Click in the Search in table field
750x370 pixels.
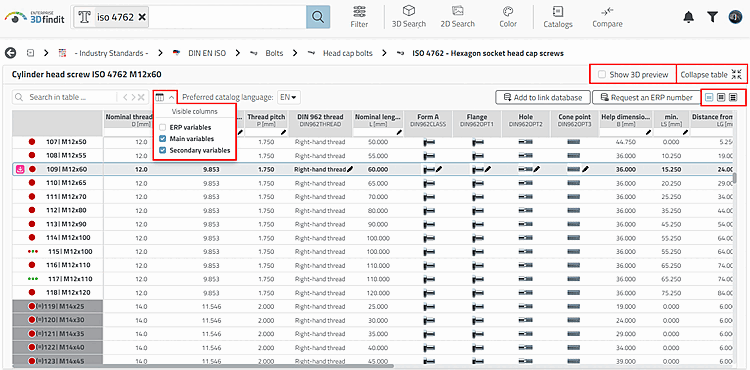point(65,98)
